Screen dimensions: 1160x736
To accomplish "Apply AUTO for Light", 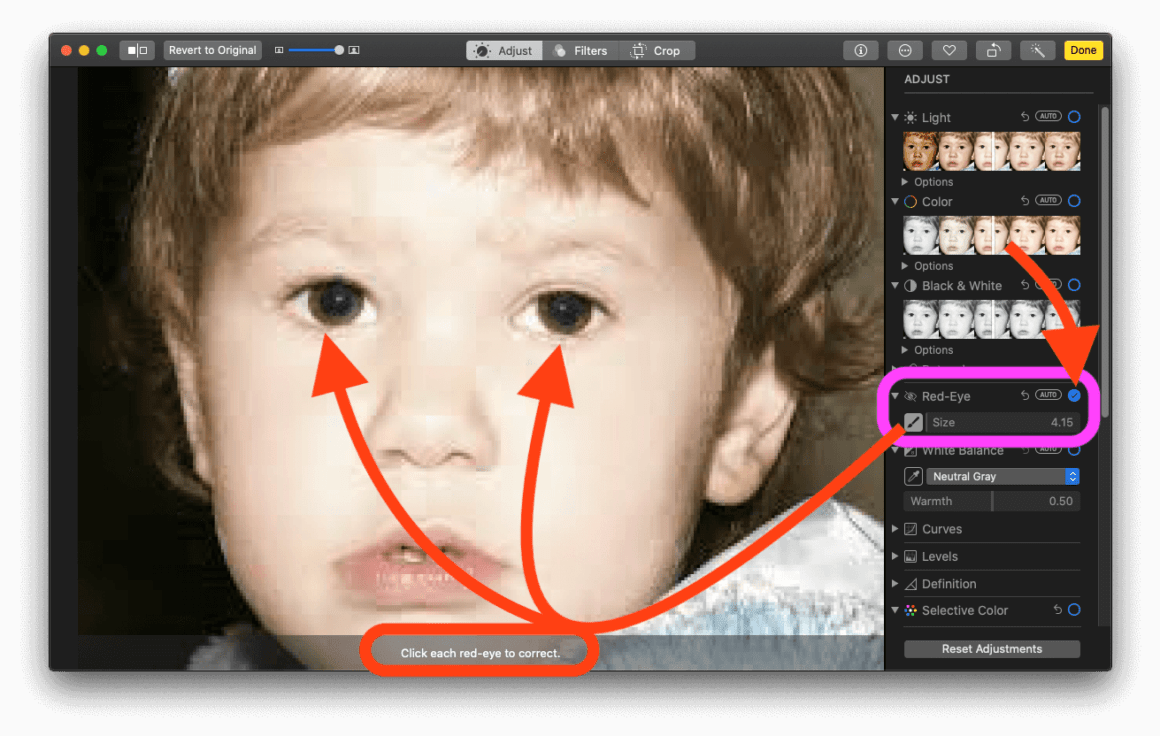I will pyautogui.click(x=1048, y=116).
